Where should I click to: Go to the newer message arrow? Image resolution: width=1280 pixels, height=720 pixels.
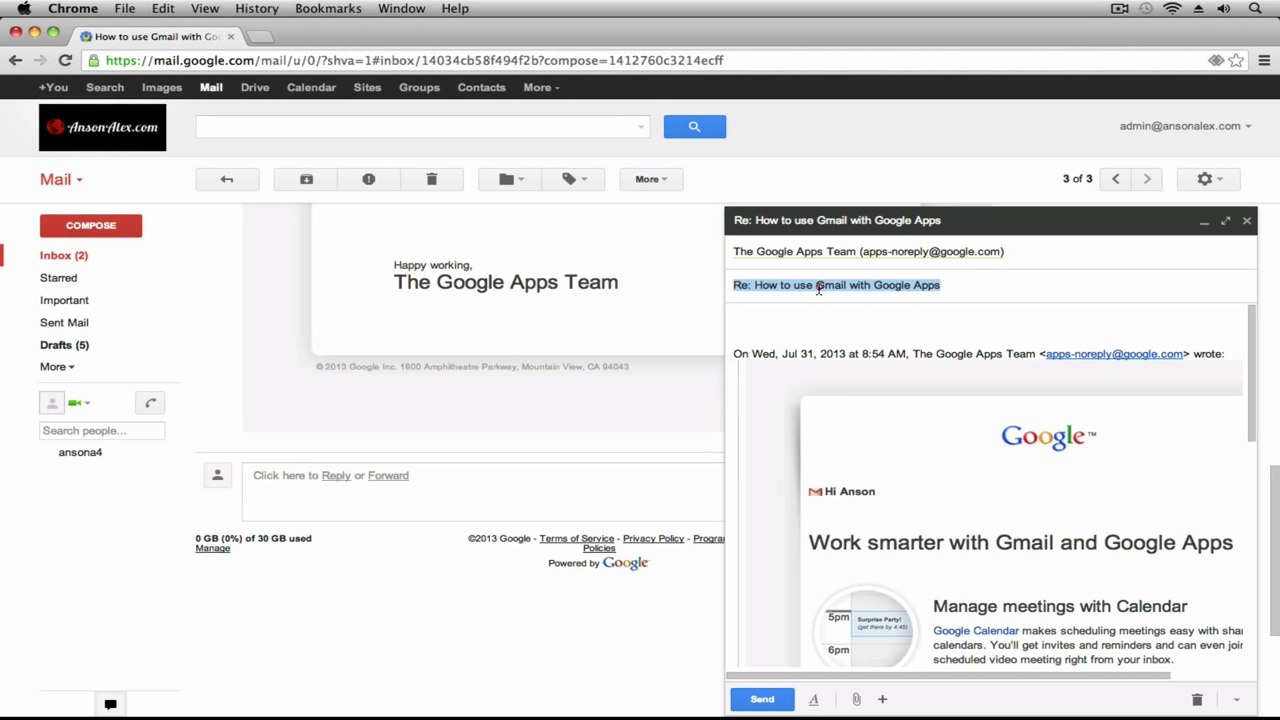(x=1116, y=179)
